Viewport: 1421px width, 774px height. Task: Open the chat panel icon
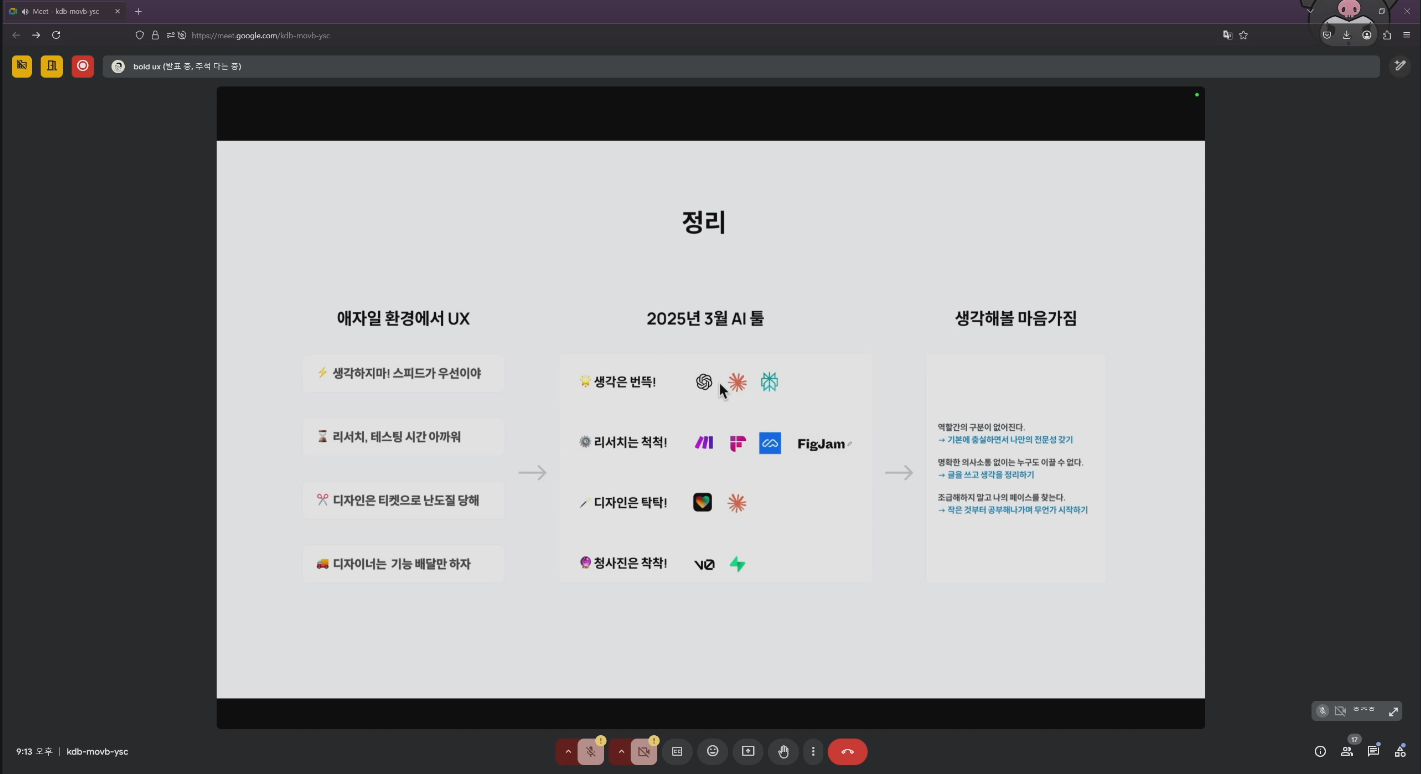tap(1374, 750)
